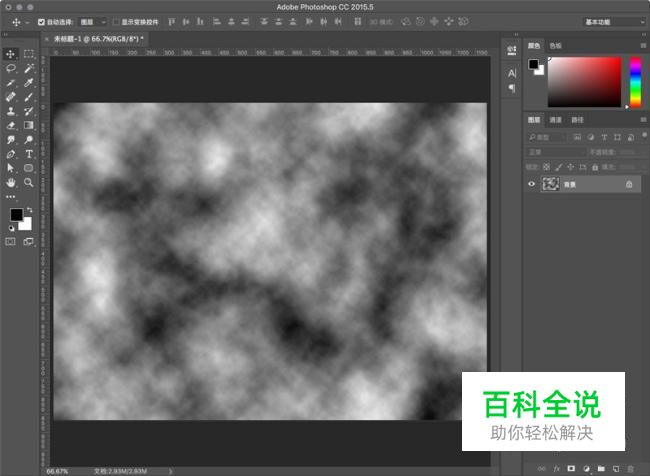
Task: Open the status bar info arrow menu
Action: [170, 471]
